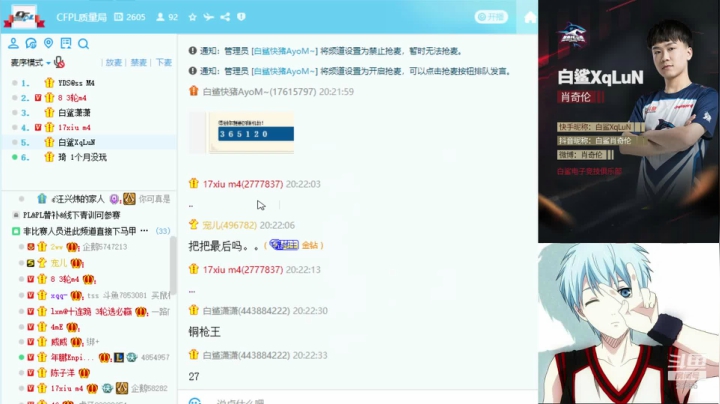
Task: Select member 威威 in the user list
Action: [59, 342]
